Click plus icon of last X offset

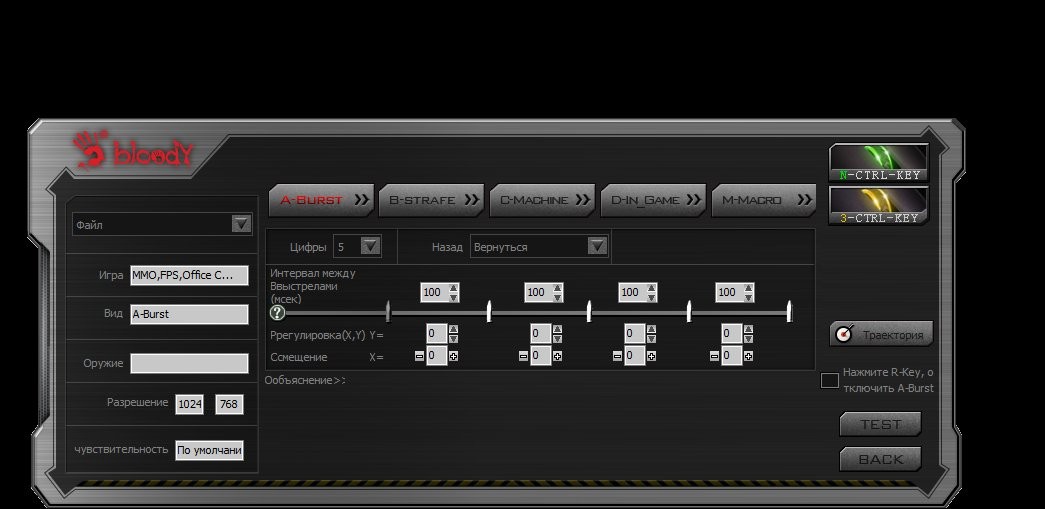748,356
